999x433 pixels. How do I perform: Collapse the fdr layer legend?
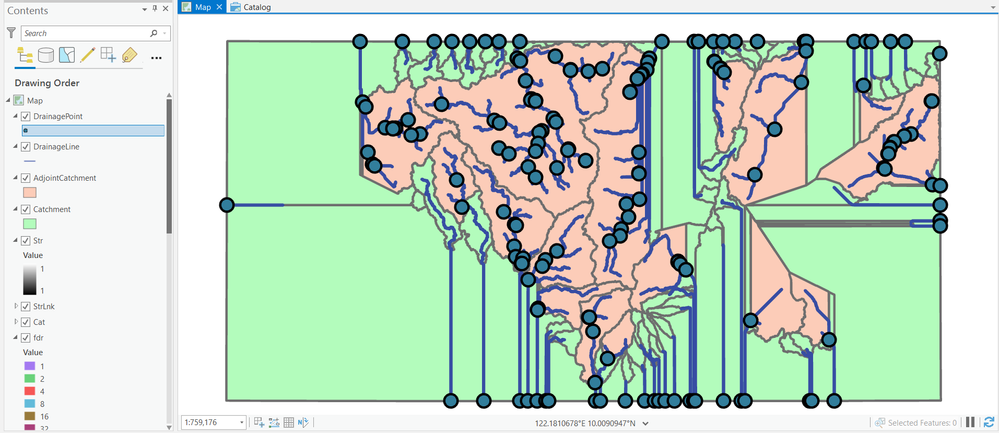coord(16,337)
